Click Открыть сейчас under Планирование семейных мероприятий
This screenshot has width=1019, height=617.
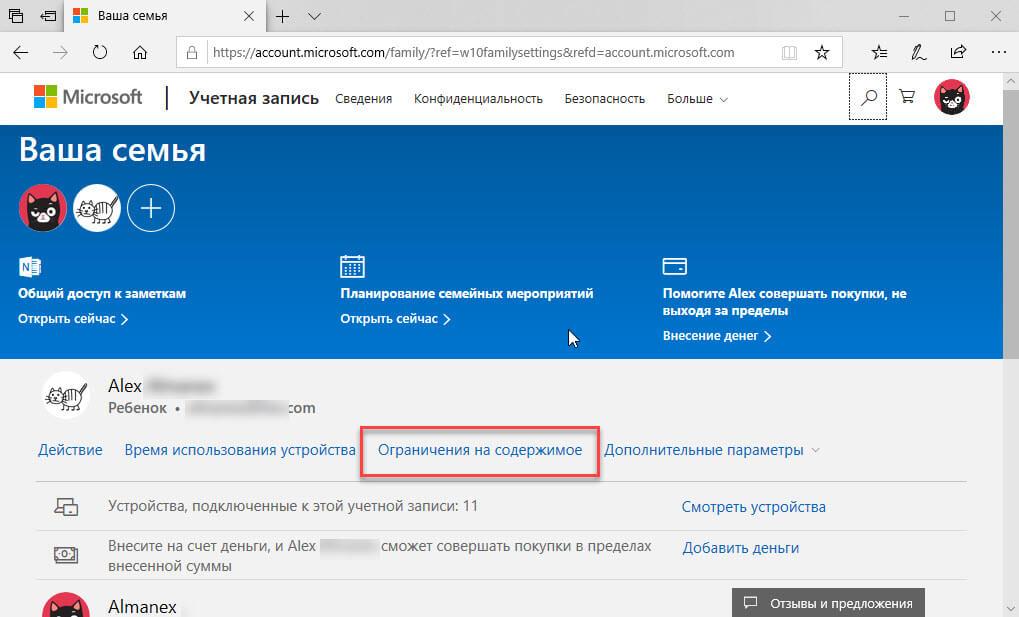tap(395, 319)
